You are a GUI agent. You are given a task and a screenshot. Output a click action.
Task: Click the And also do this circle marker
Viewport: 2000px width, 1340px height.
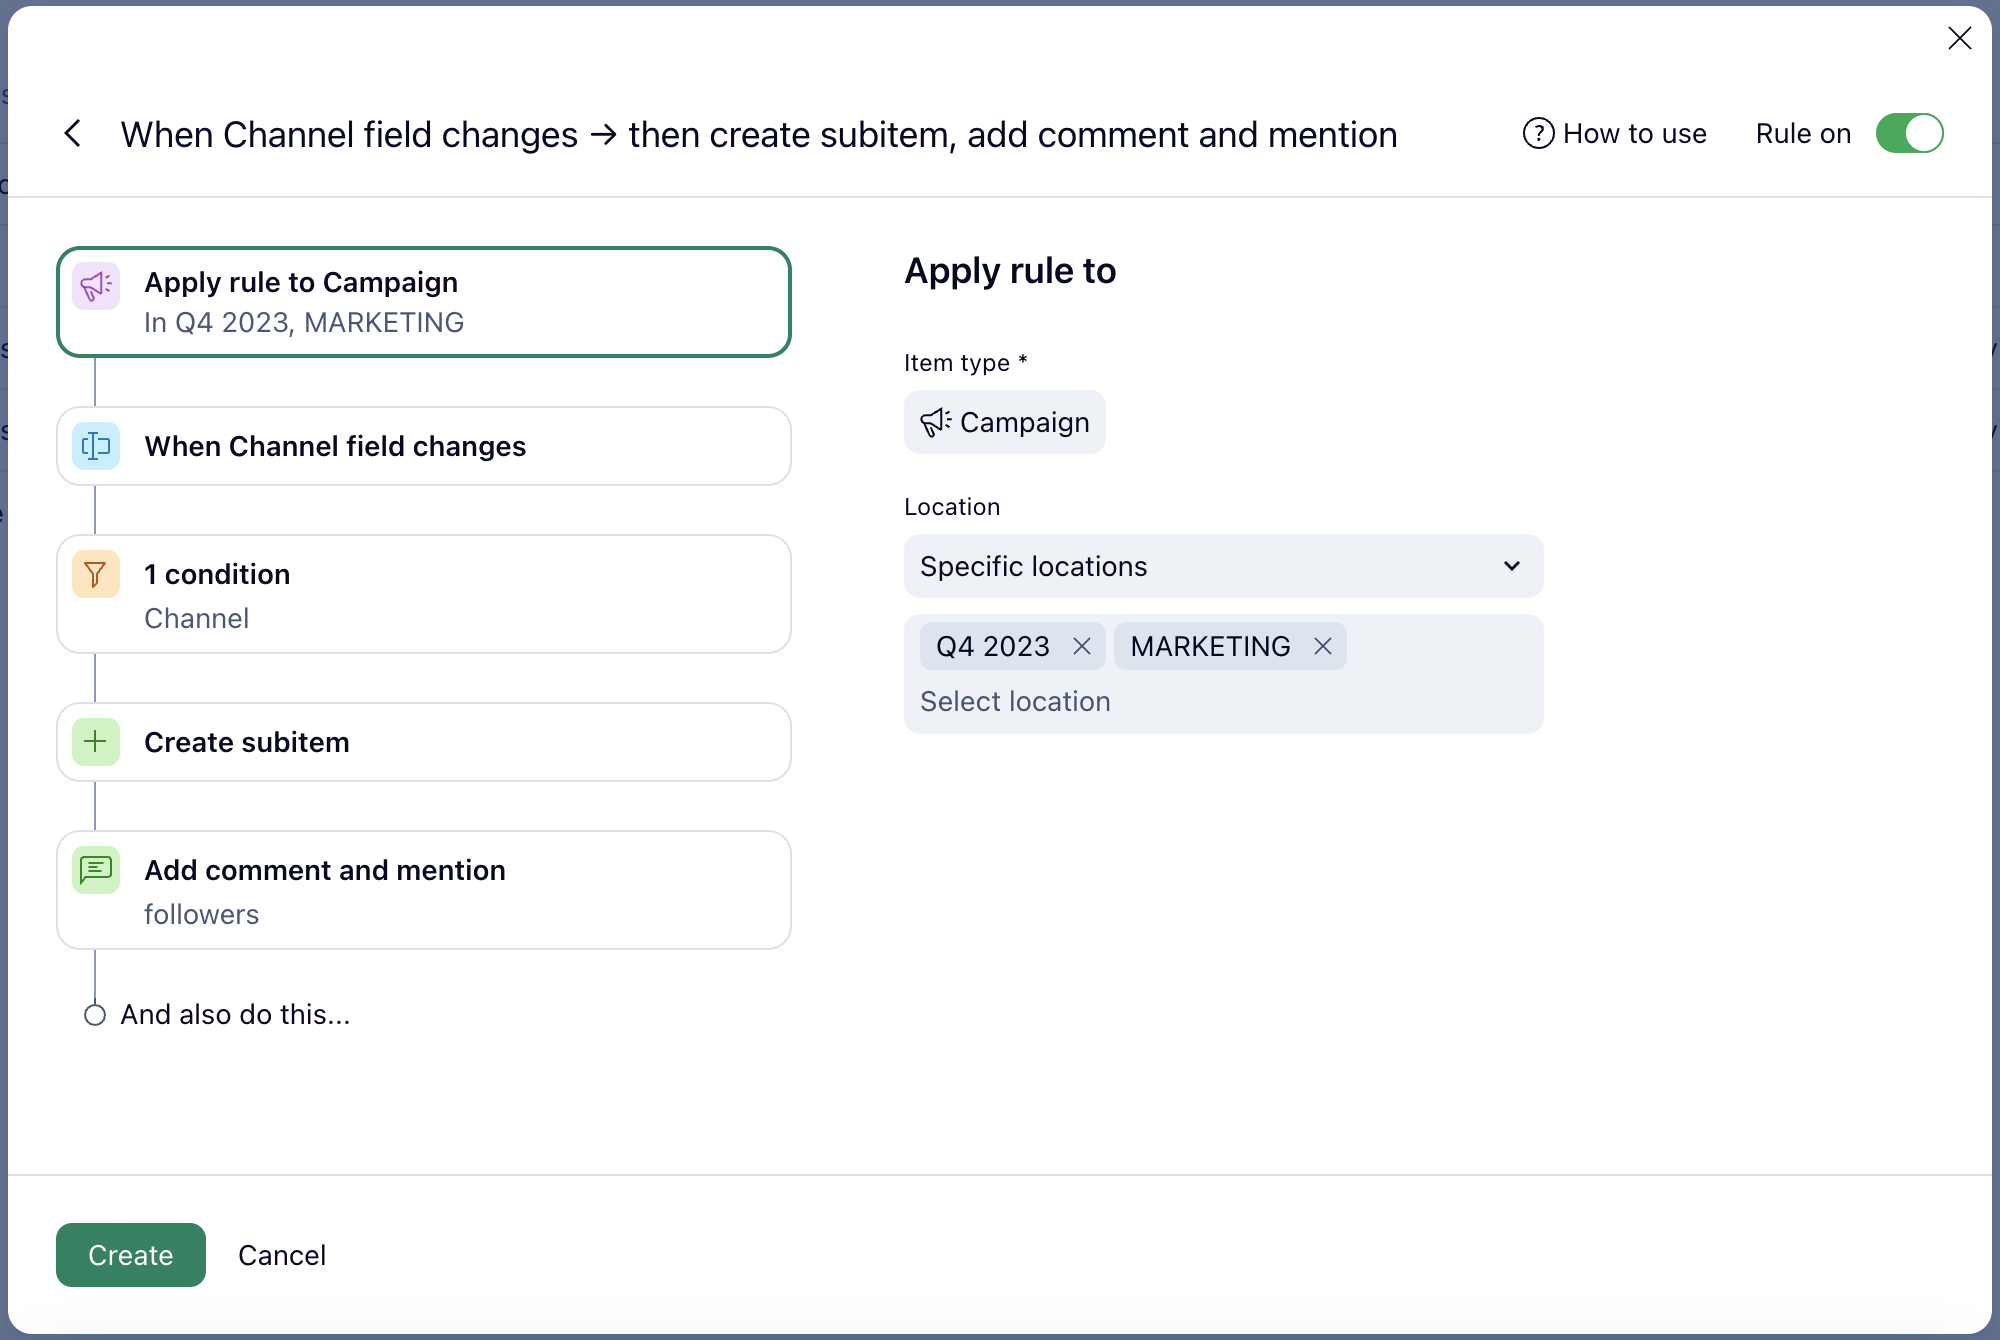click(x=95, y=1015)
